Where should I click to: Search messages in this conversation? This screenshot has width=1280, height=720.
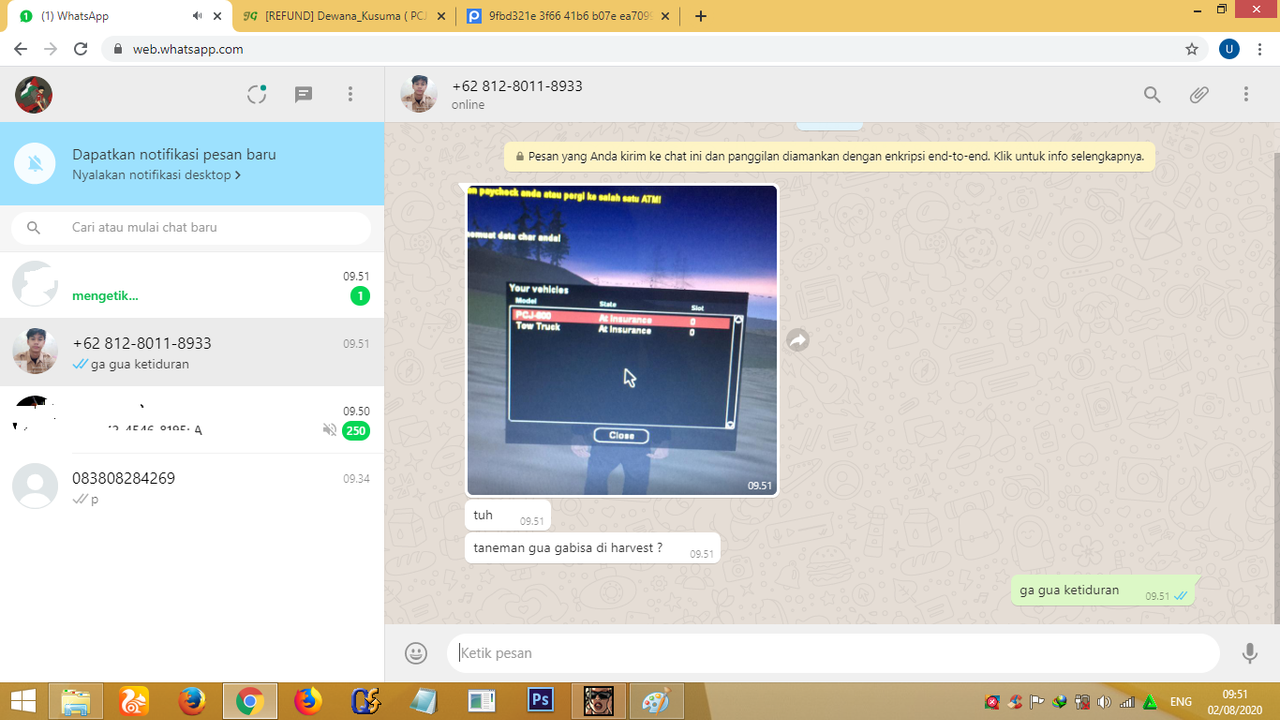[x=1152, y=94]
